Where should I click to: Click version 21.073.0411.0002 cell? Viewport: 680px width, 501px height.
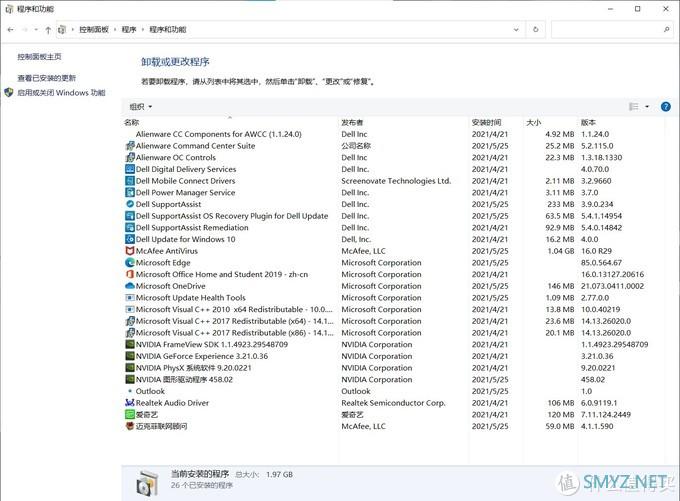[x=612, y=286]
